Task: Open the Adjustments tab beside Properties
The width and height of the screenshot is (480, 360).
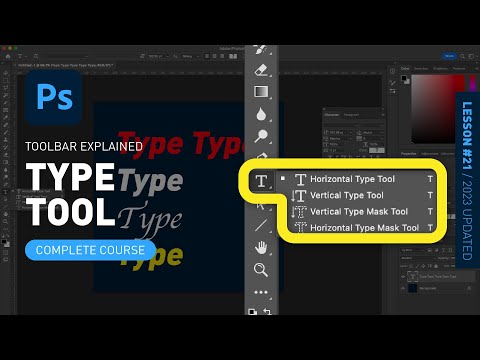Action: coord(429,154)
